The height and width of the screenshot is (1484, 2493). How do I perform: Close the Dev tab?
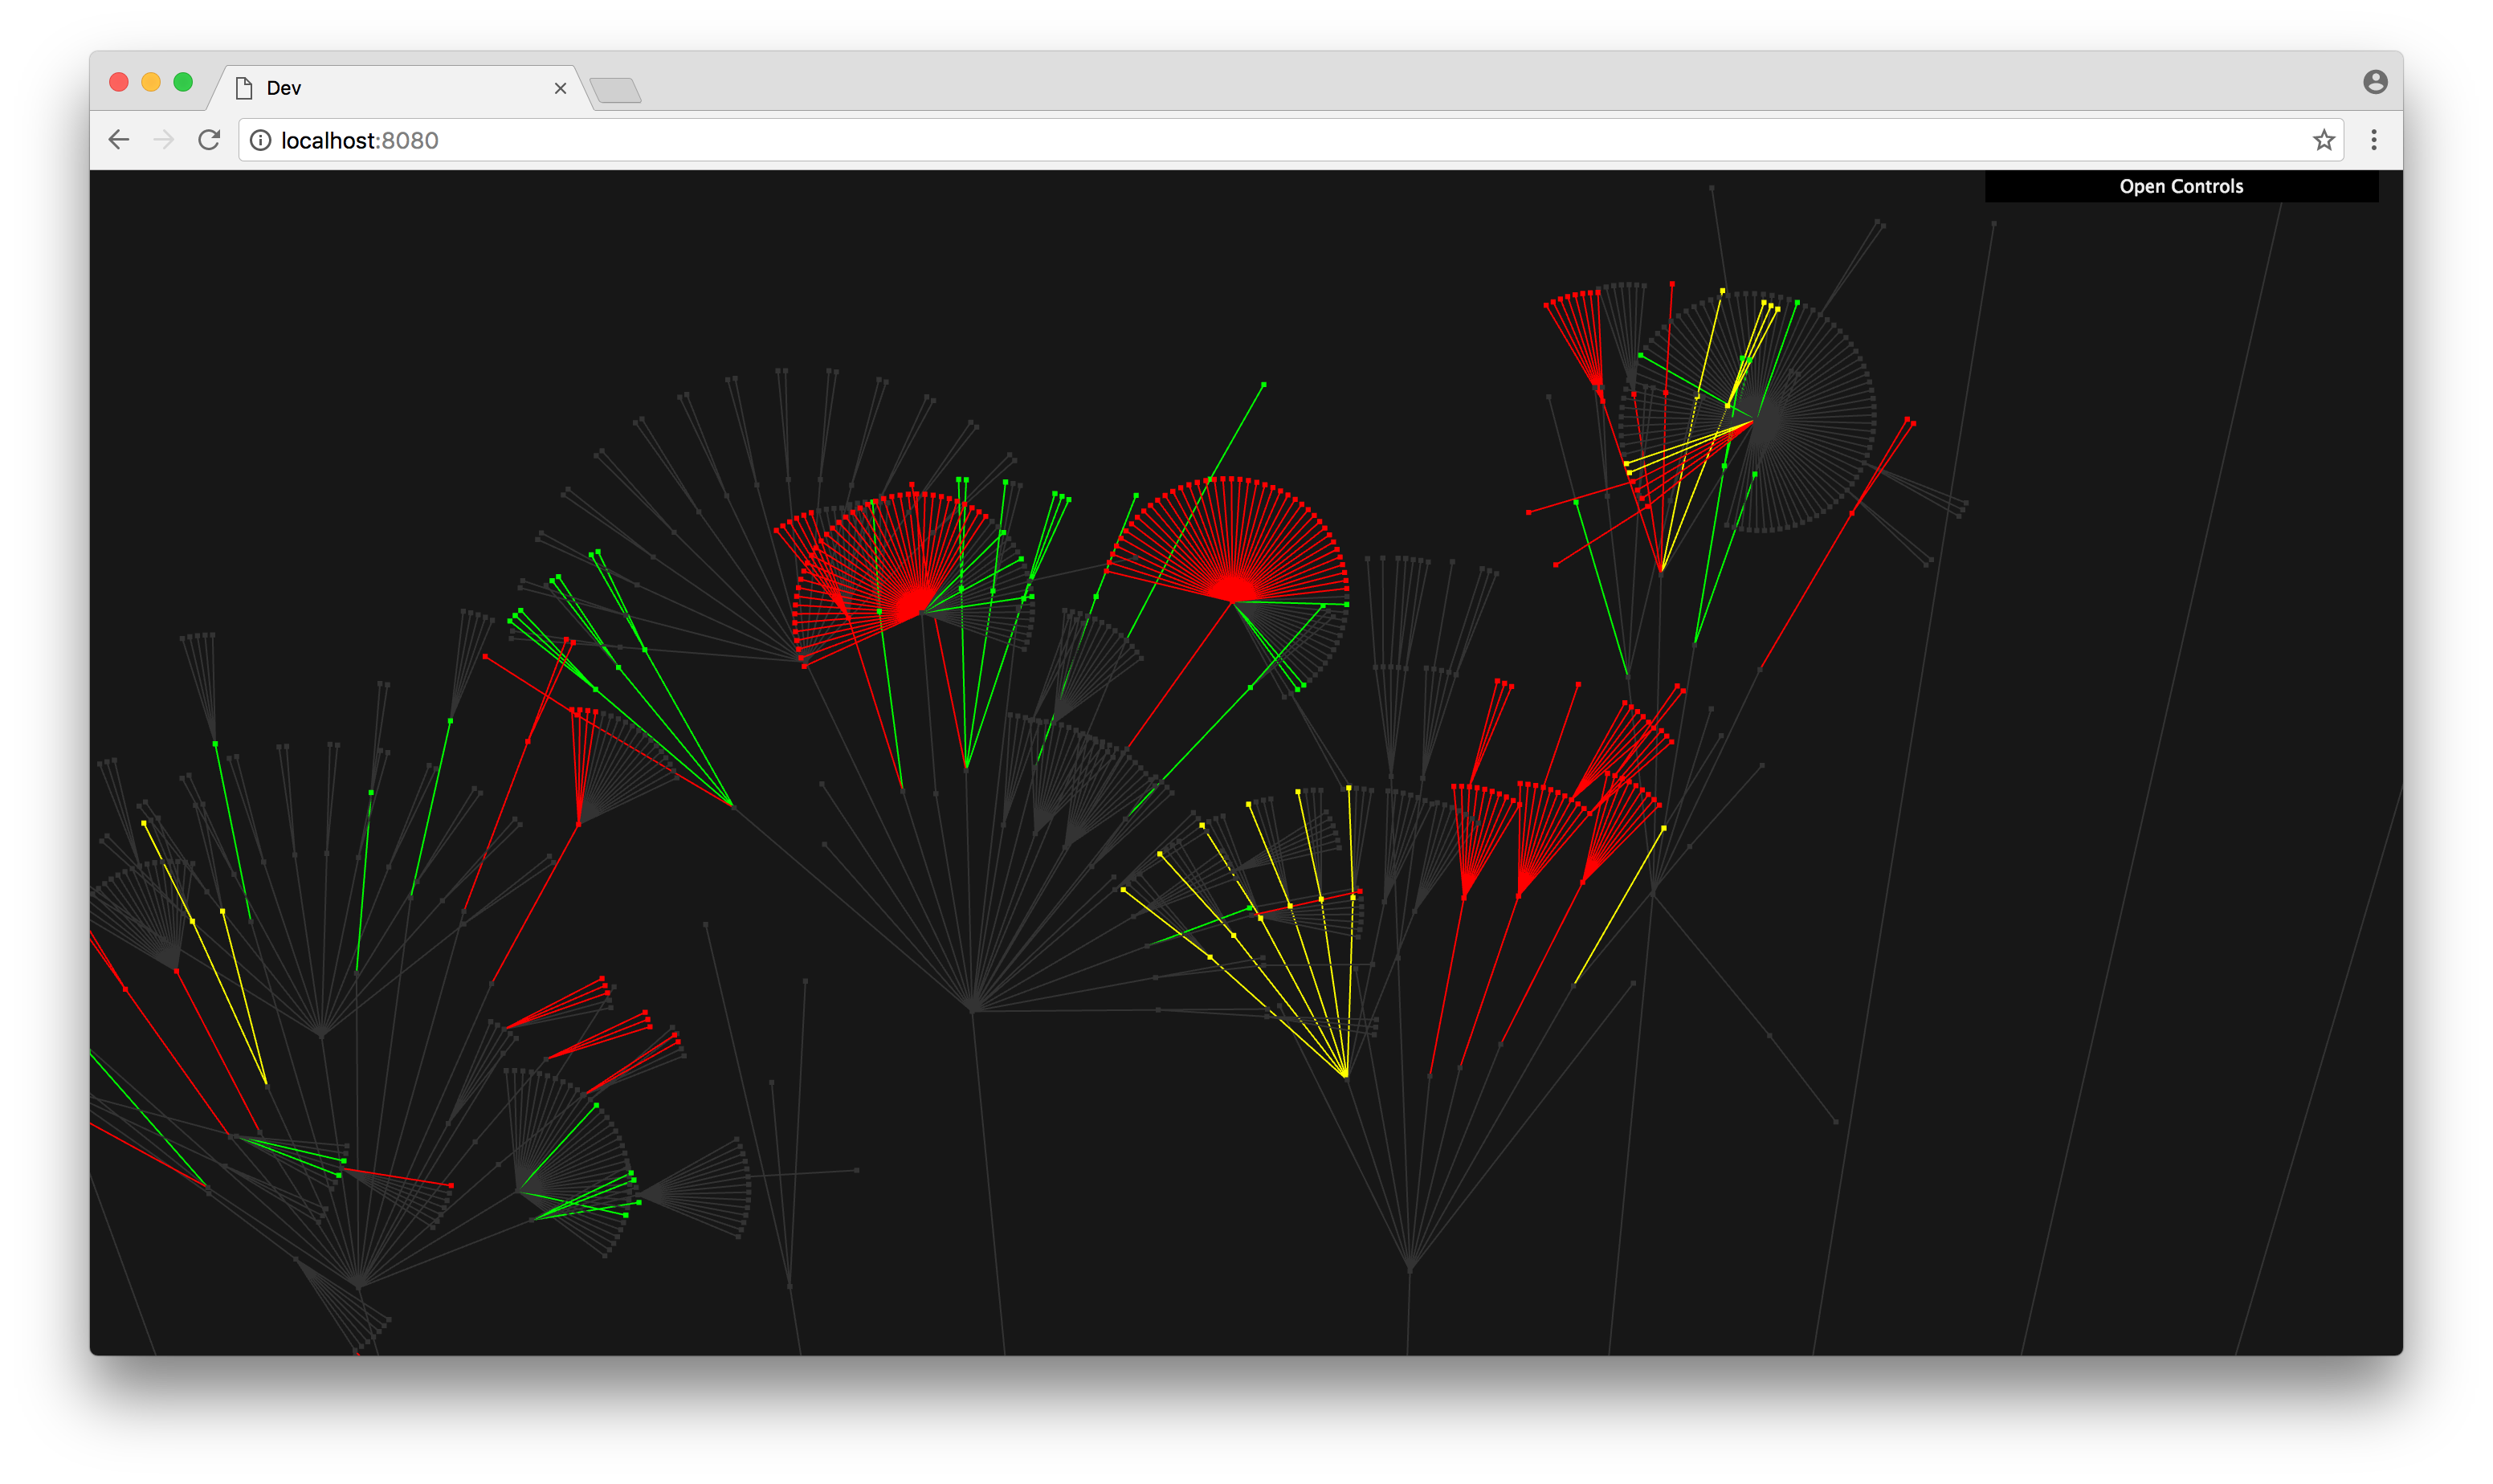click(560, 88)
